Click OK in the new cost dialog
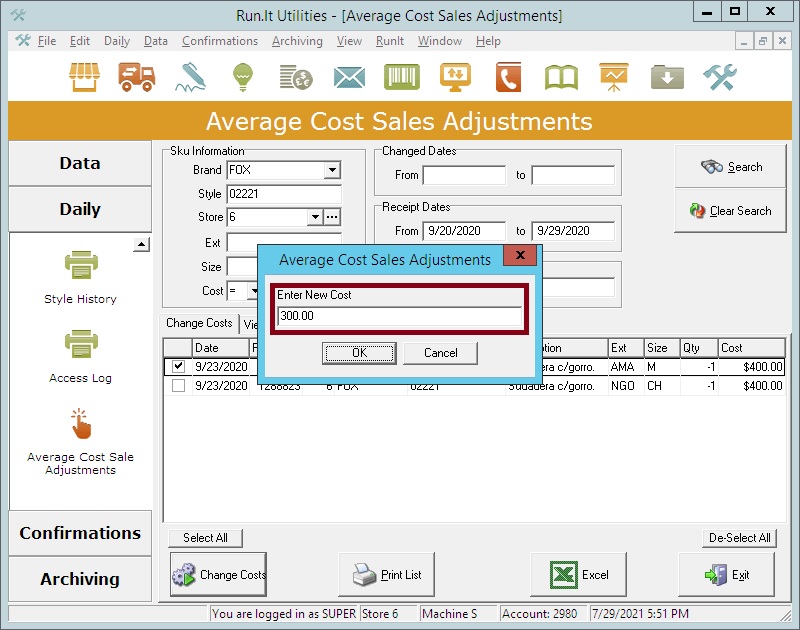This screenshot has width=800, height=630. pos(359,353)
